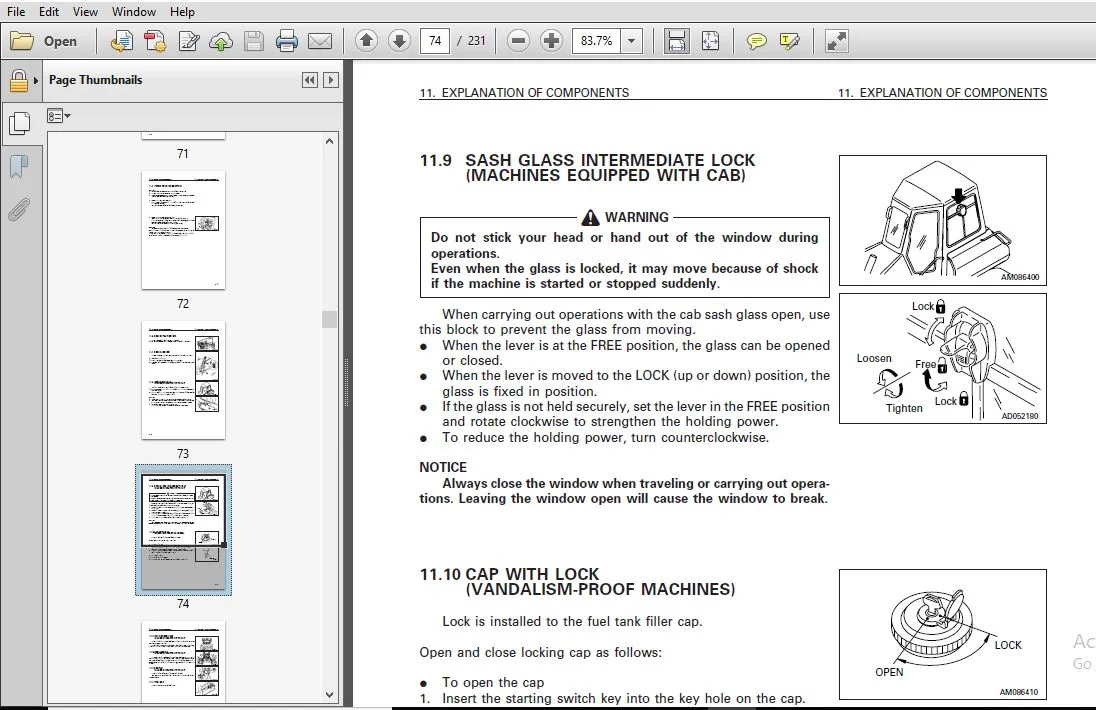Click thumbnail scrollbar down arrow
Screen dimensions: 1096x710
[x=330, y=695]
